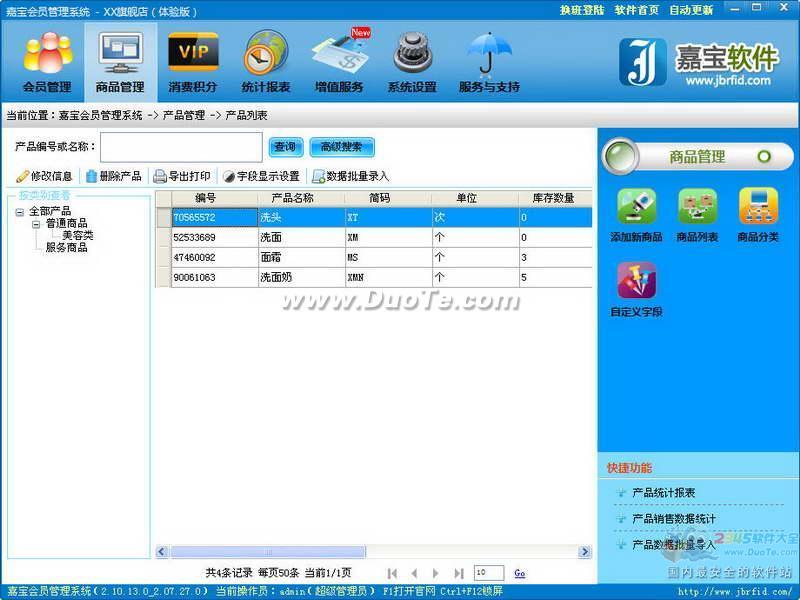Click 添加新商品 icon in side panel
The height and width of the screenshot is (600, 800).
coord(636,215)
